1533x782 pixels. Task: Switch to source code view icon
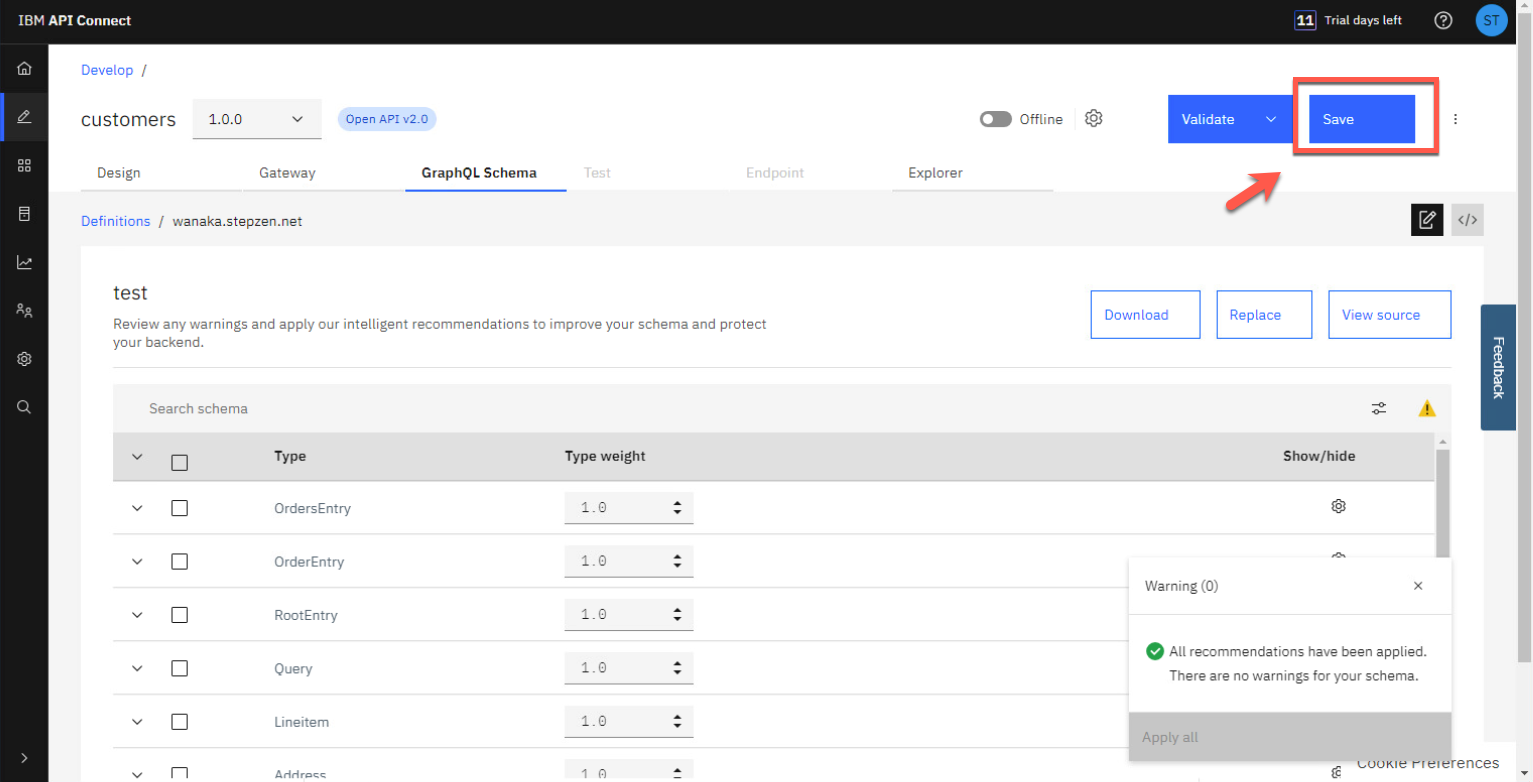tap(1467, 220)
